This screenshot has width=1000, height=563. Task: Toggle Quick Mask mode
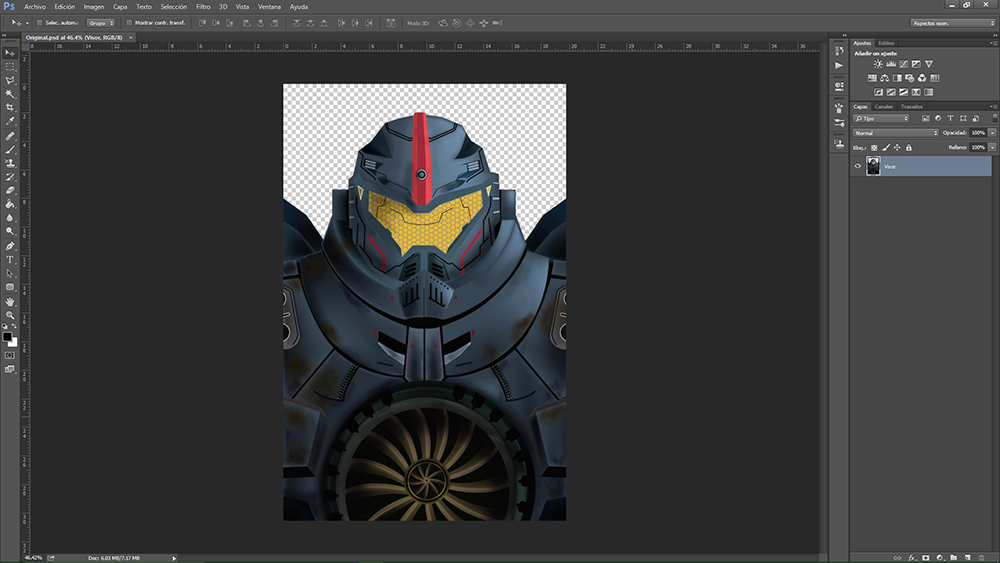tap(10, 355)
